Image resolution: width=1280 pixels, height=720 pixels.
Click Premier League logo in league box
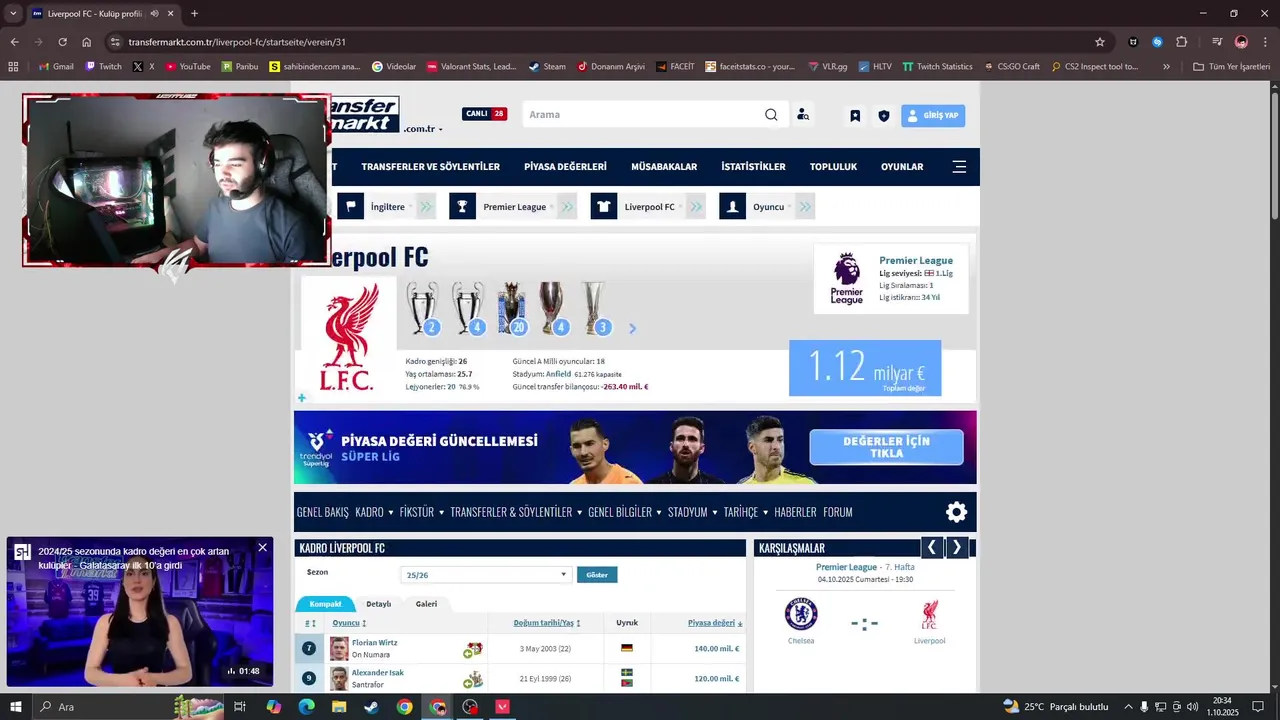point(846,279)
